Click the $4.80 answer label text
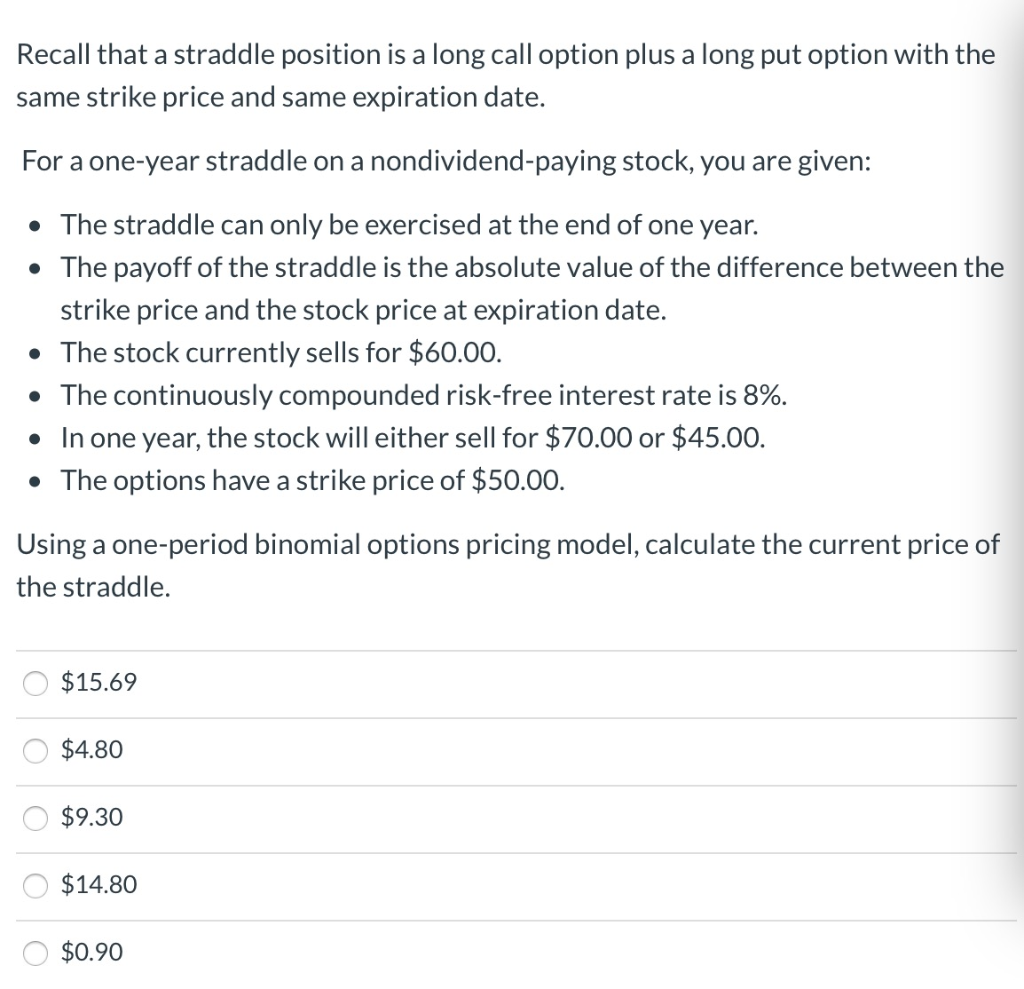This screenshot has height=989, width=1024. (x=90, y=750)
